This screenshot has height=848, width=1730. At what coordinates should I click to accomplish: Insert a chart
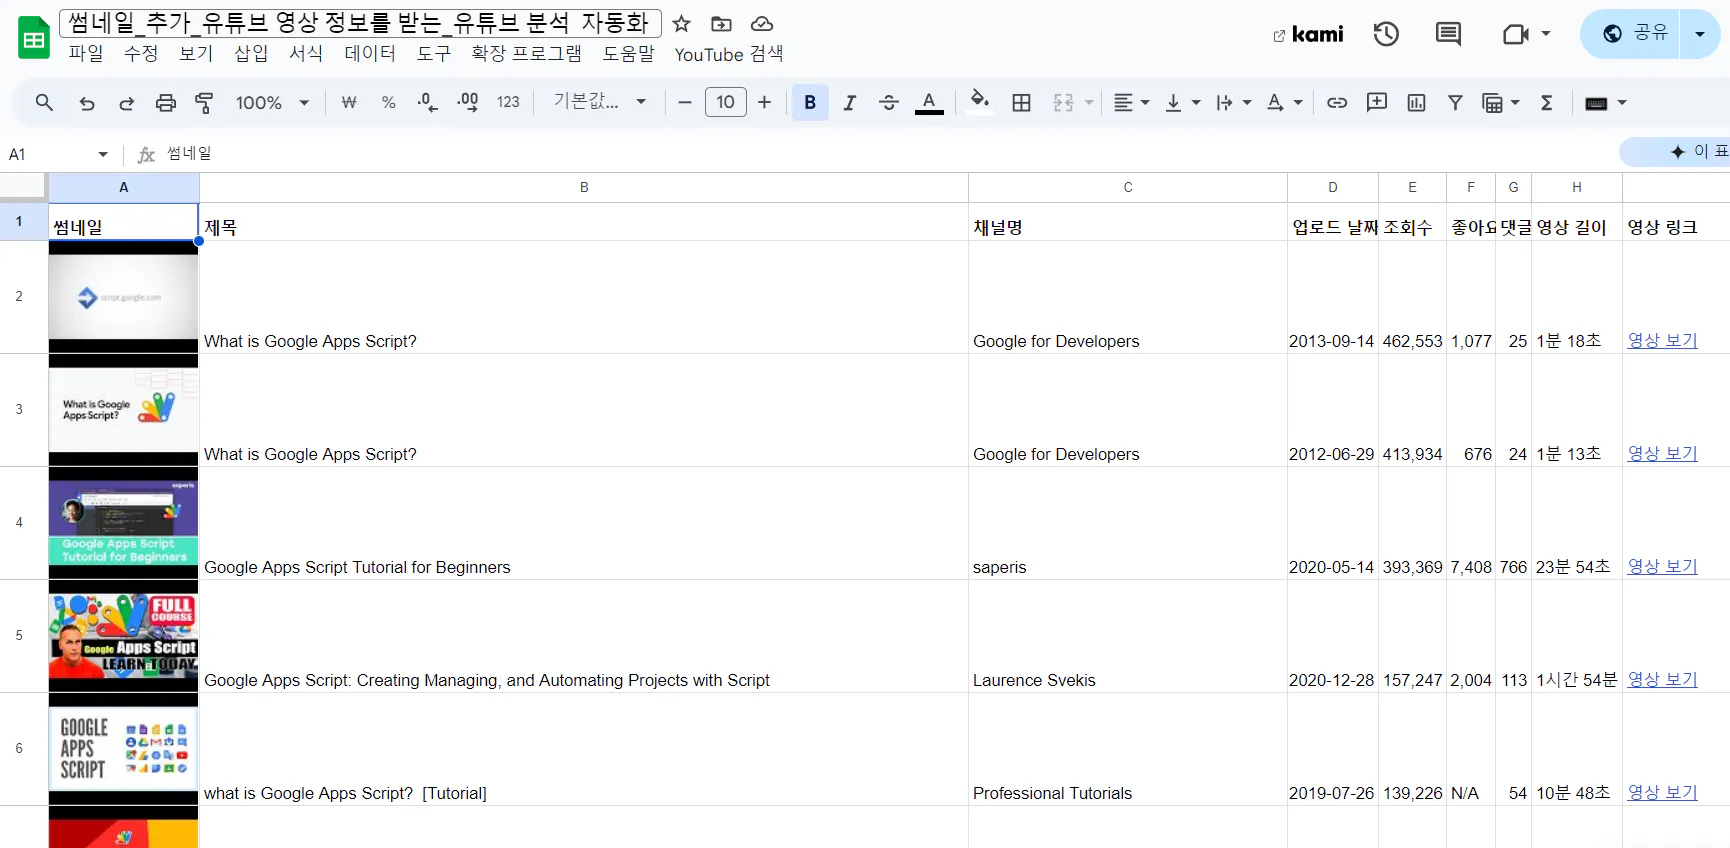tap(1416, 102)
